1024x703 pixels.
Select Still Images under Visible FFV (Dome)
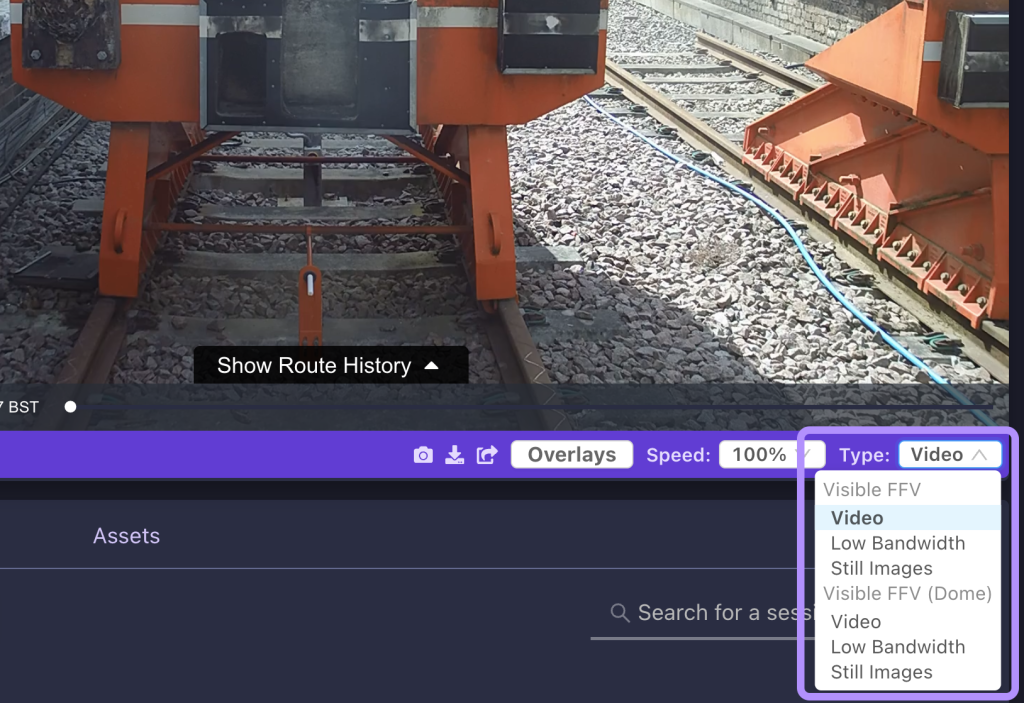point(908,672)
